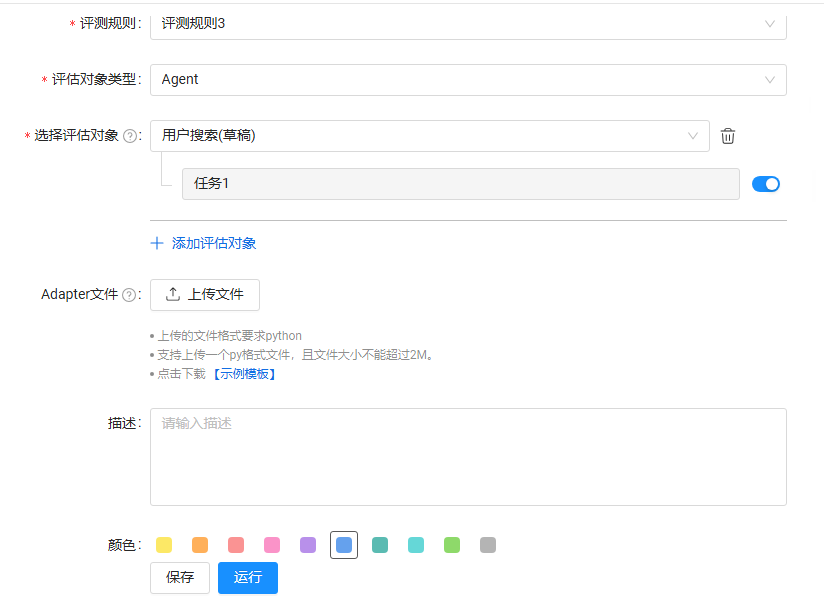
Task: Select the yellow color swatch
Action: coord(164,545)
